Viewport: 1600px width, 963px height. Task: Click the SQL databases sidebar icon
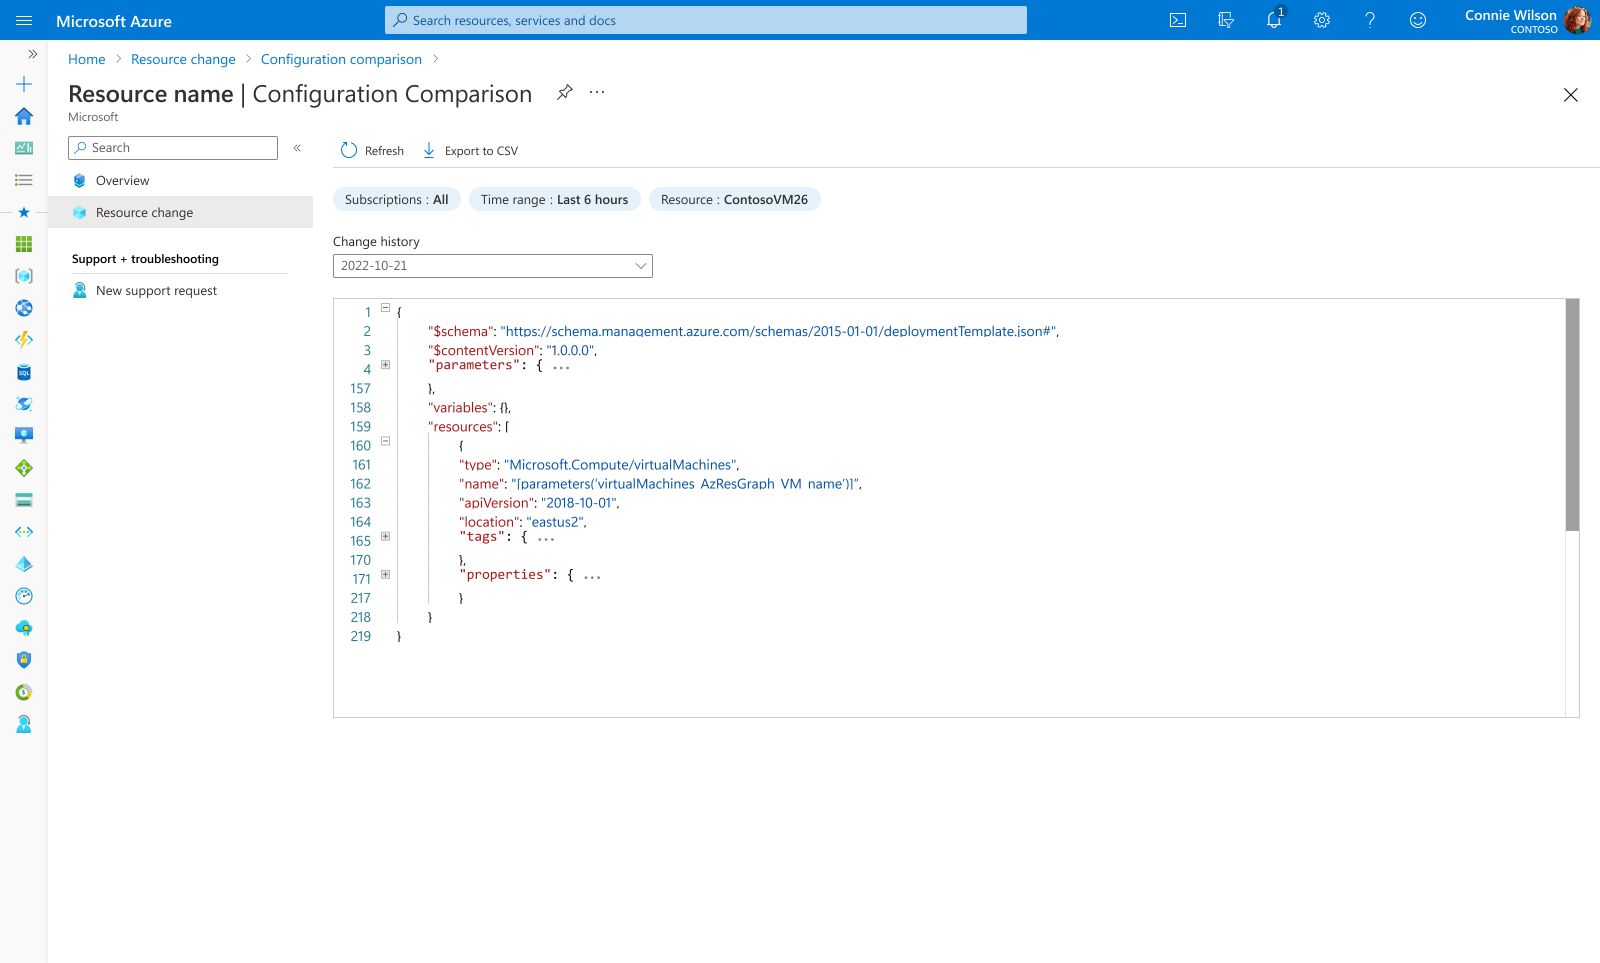tap(24, 372)
